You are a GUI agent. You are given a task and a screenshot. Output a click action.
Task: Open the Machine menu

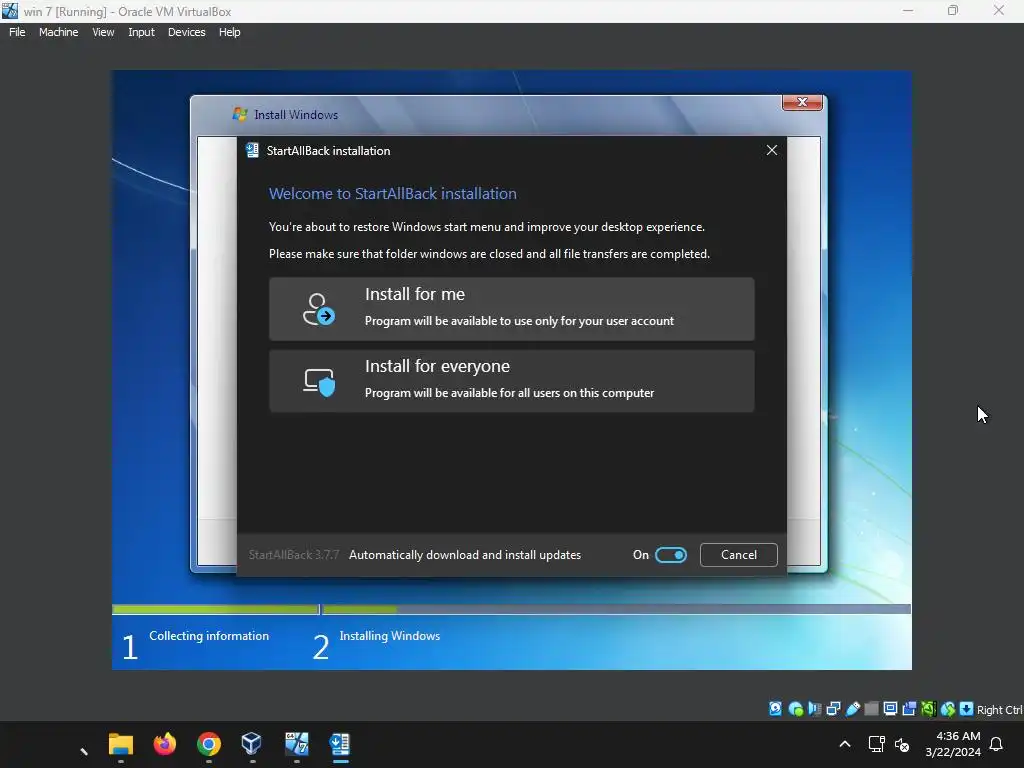point(58,32)
